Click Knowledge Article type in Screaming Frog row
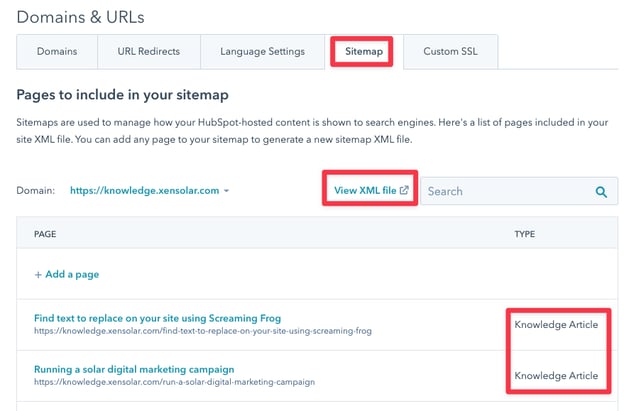This screenshot has height=411, width=624. [x=556, y=325]
